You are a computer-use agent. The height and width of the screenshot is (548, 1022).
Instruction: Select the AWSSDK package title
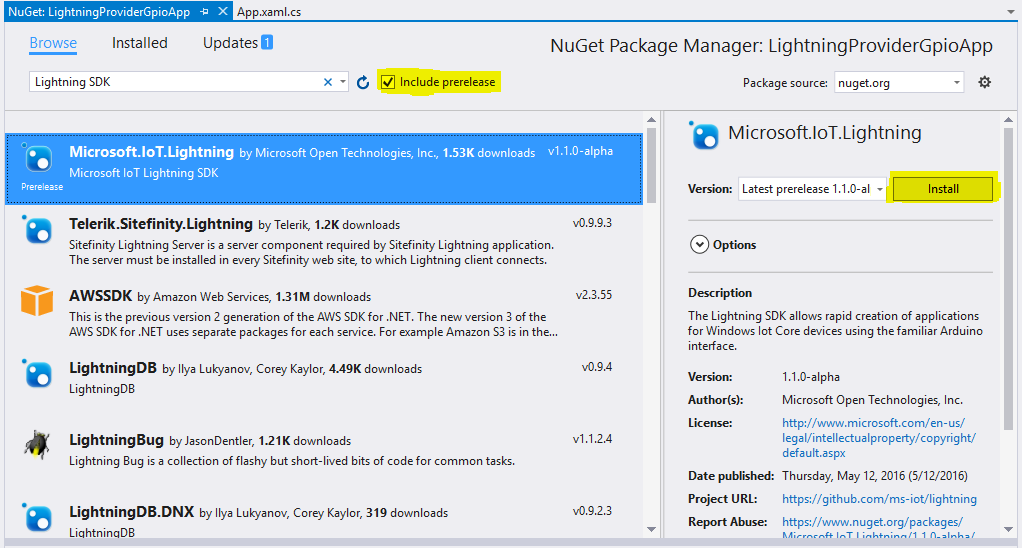(100, 296)
